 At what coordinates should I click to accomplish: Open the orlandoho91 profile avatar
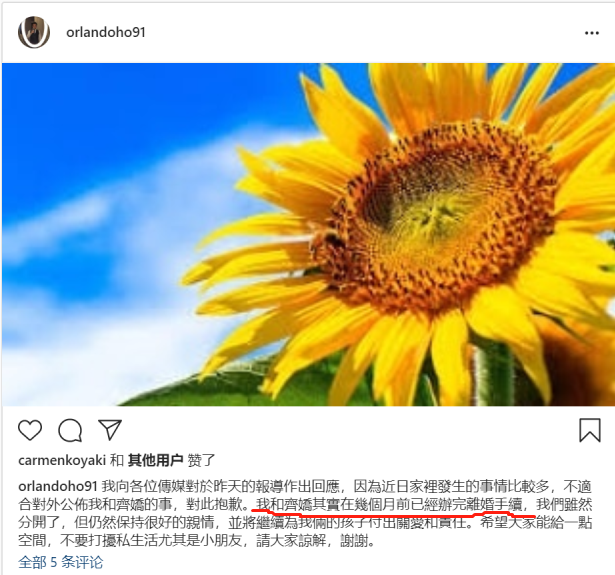coord(34,32)
